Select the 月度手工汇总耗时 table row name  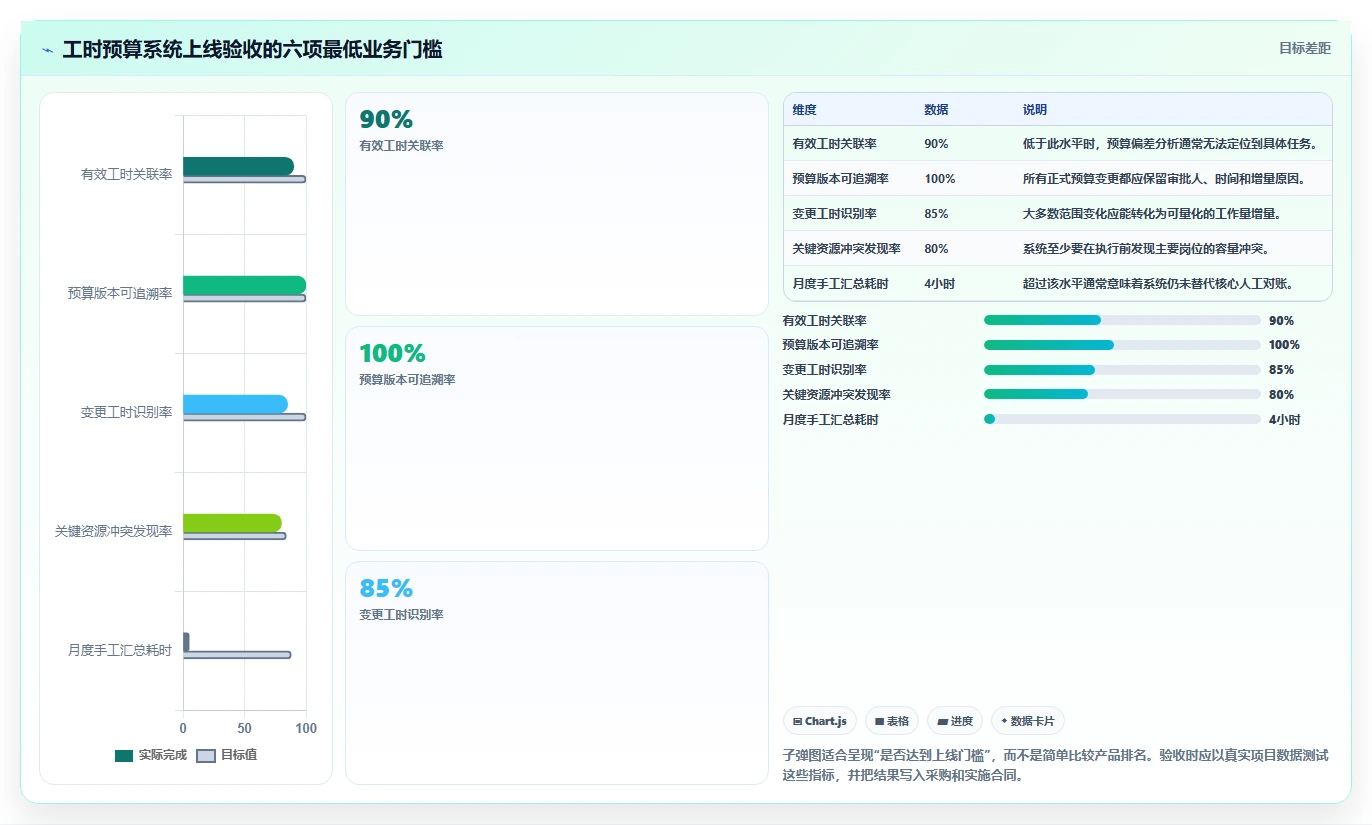[840, 284]
